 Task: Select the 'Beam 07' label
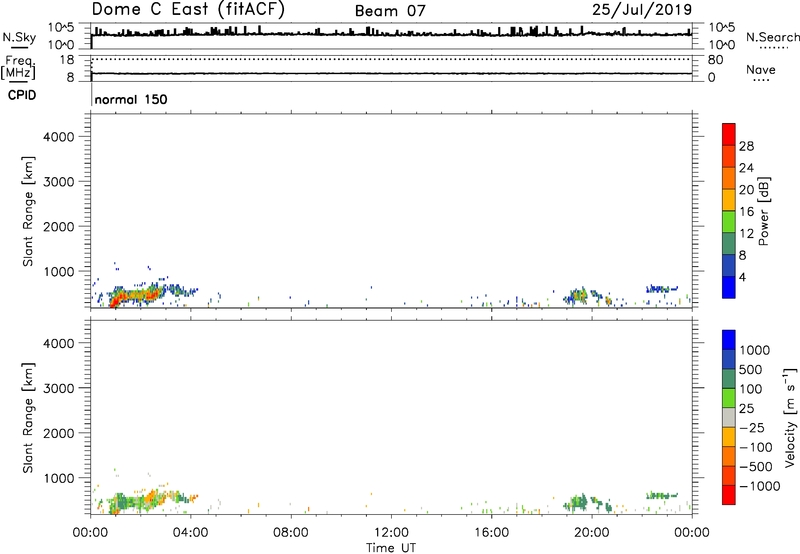point(390,11)
